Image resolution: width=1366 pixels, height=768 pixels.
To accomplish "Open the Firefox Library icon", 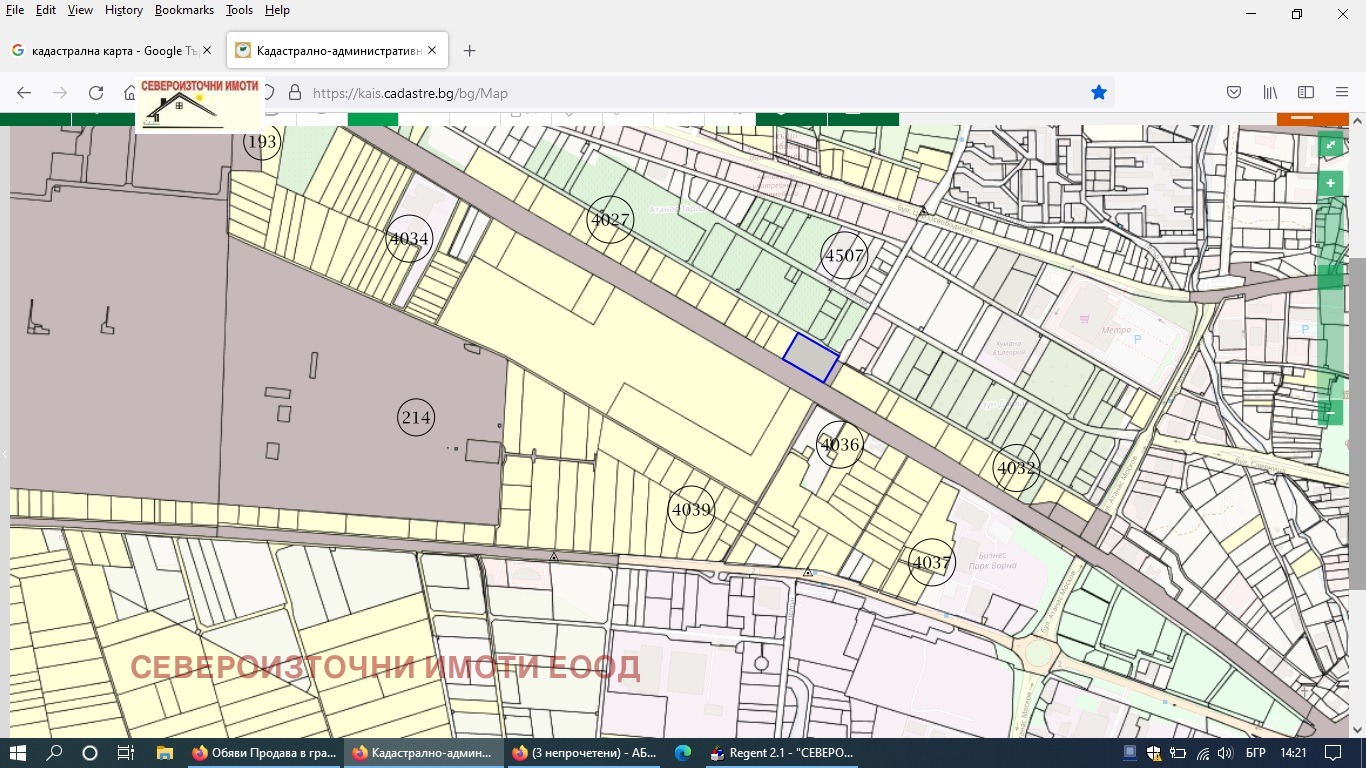I will [1270, 93].
